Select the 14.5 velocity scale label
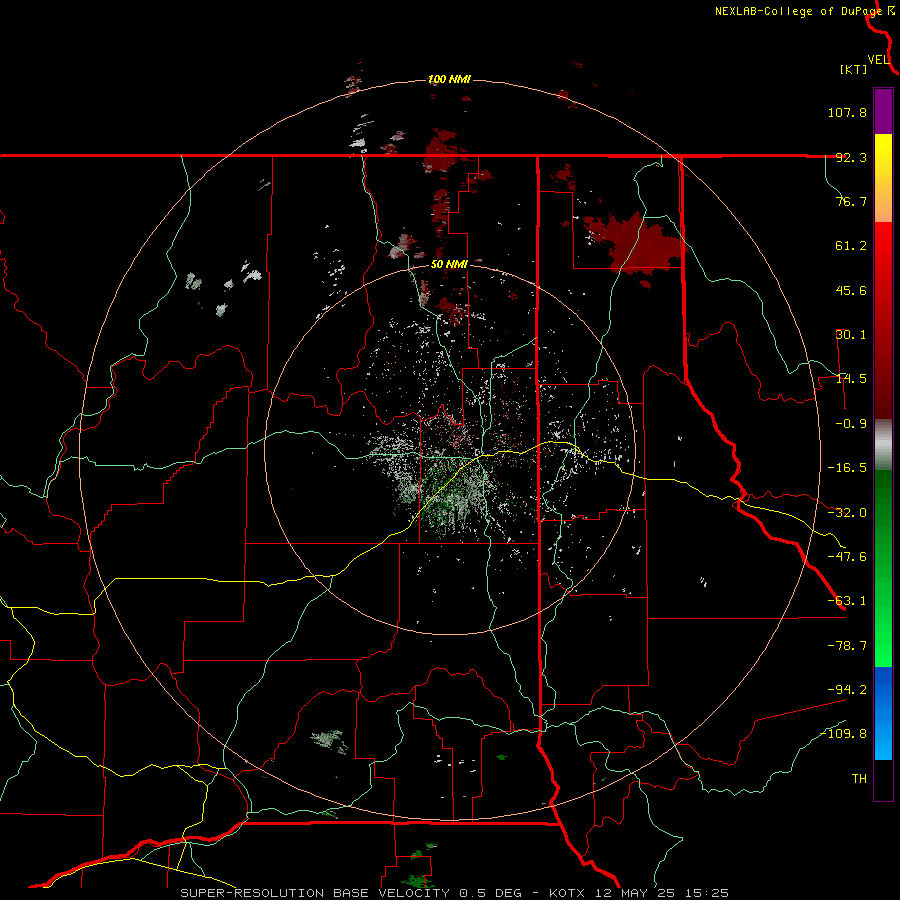The height and width of the screenshot is (900, 900). point(851,379)
